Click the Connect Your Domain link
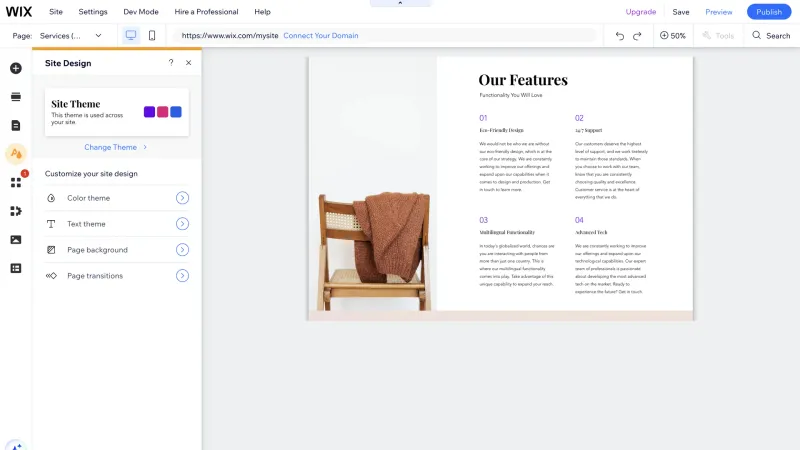 pos(321,36)
